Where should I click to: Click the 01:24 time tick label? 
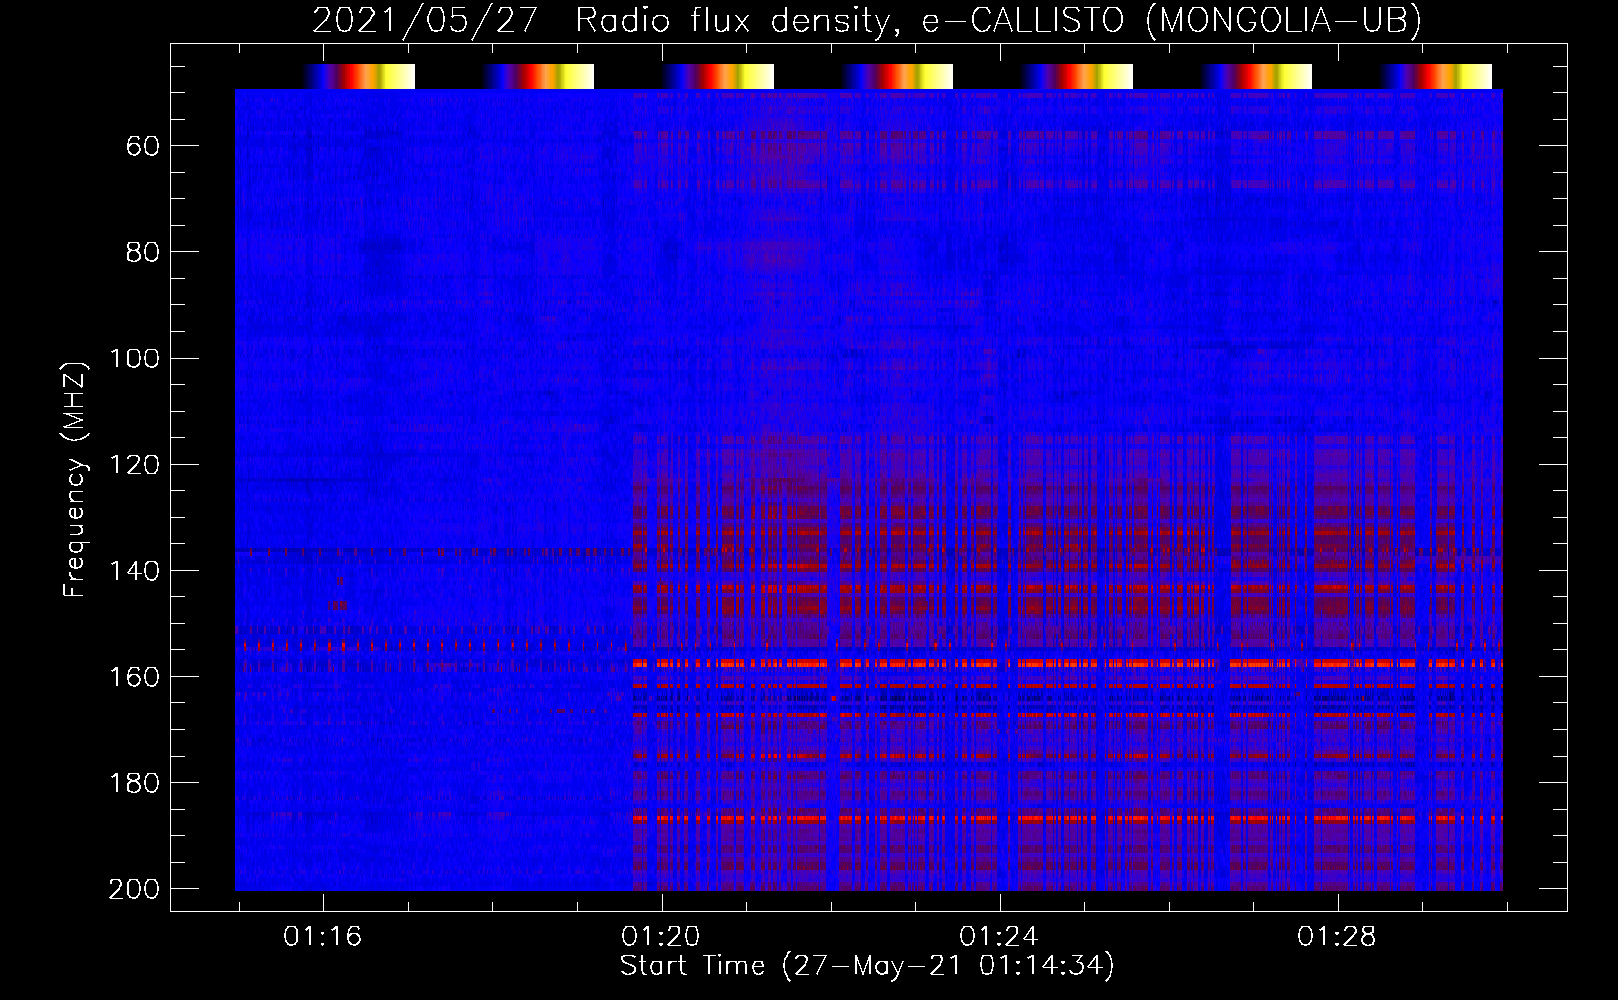pyautogui.click(x=999, y=936)
